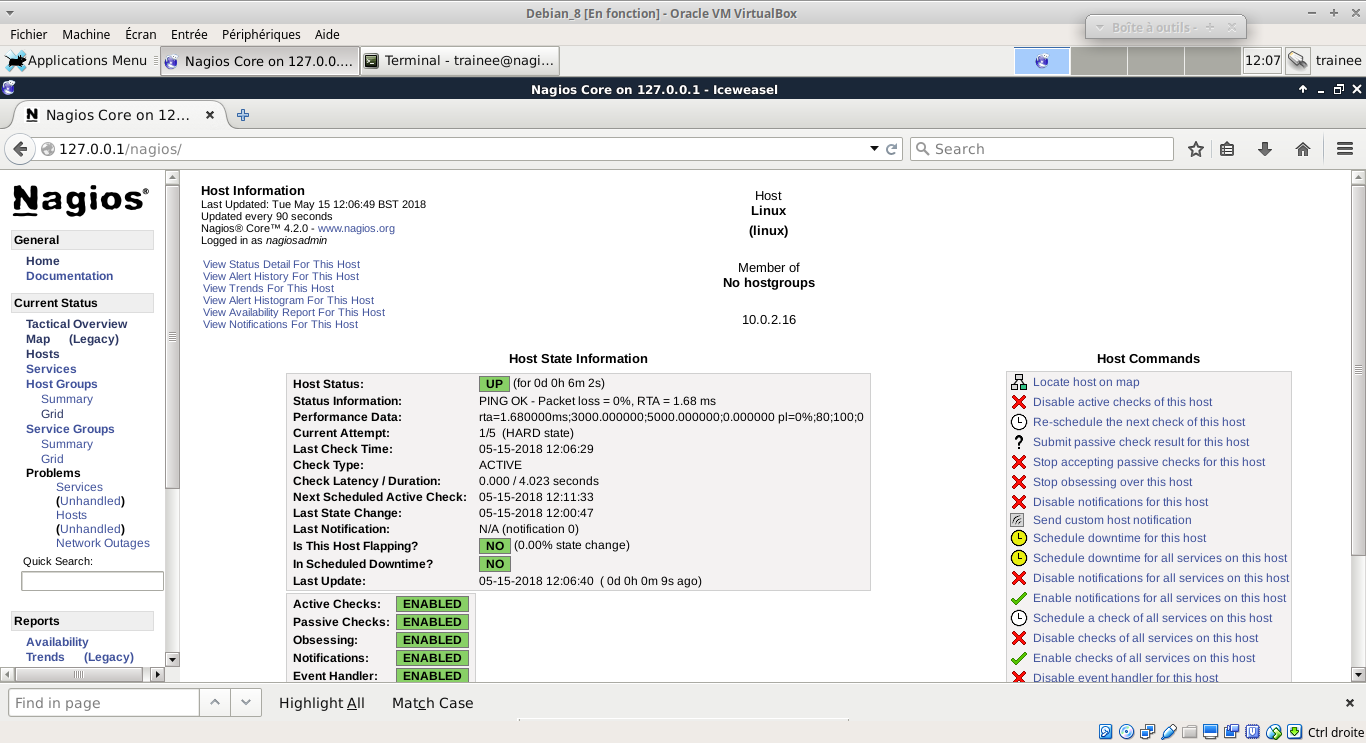The width and height of the screenshot is (1366, 743).
Task: Open View Notifications For This Host
Action: 280,325
